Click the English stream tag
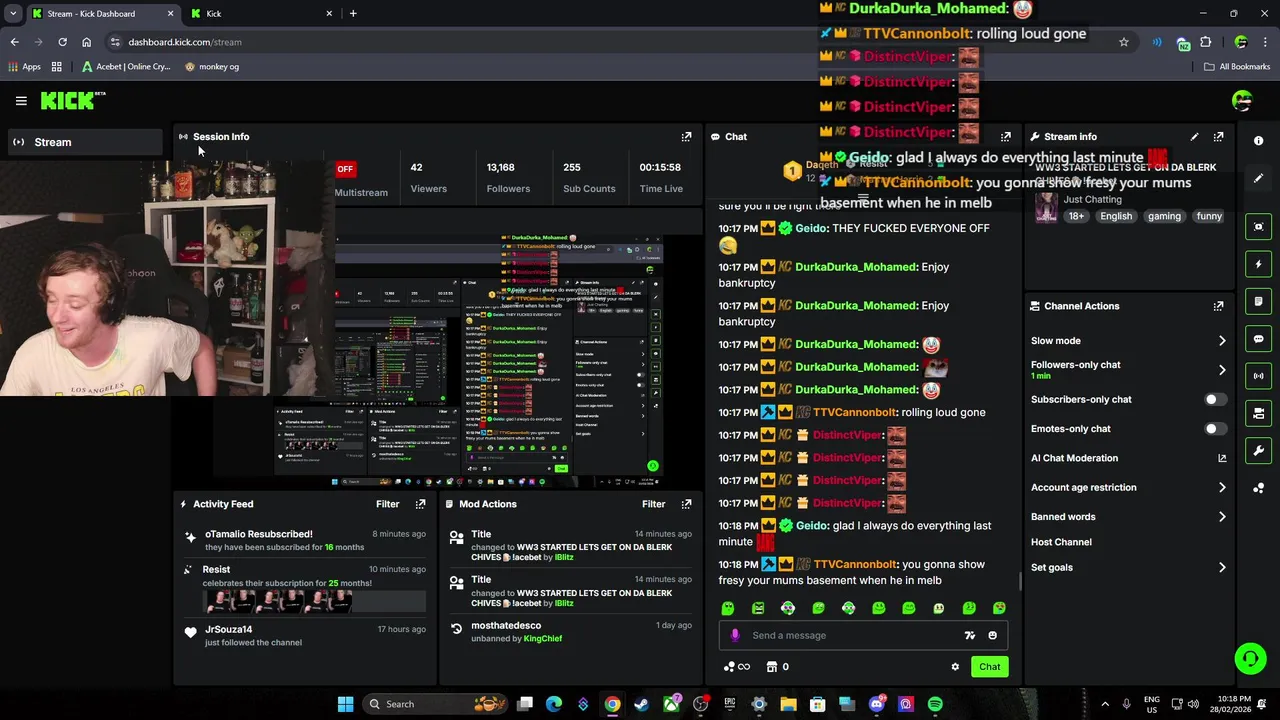The height and width of the screenshot is (720, 1280). coord(1116,216)
